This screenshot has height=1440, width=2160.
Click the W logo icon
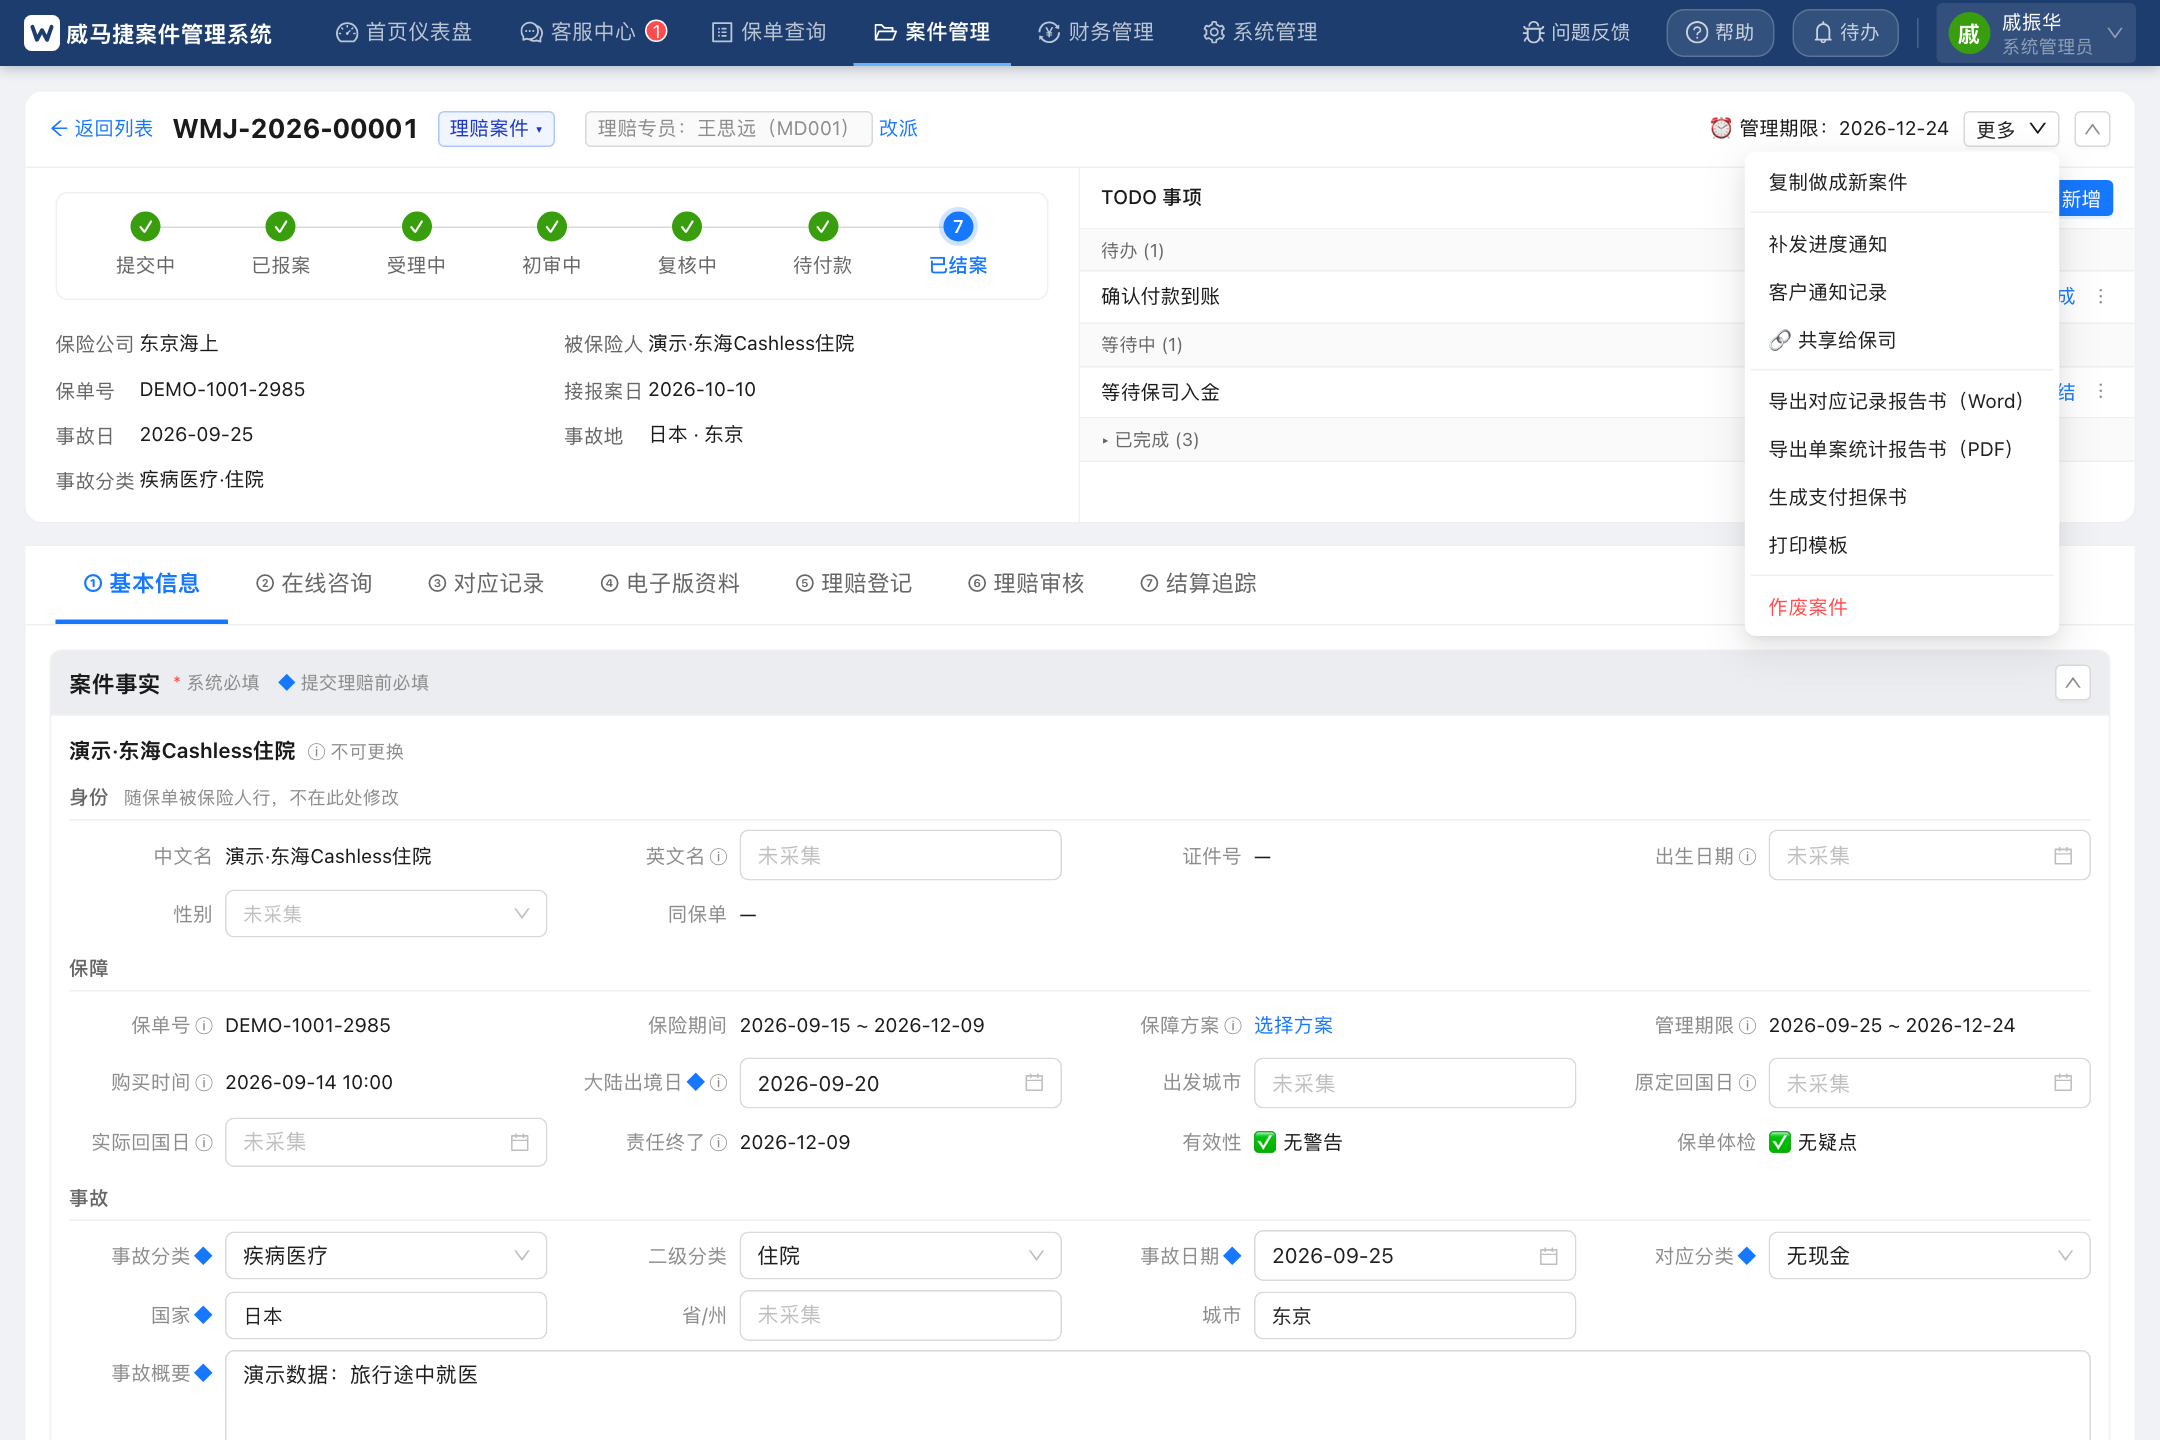pyautogui.click(x=41, y=33)
